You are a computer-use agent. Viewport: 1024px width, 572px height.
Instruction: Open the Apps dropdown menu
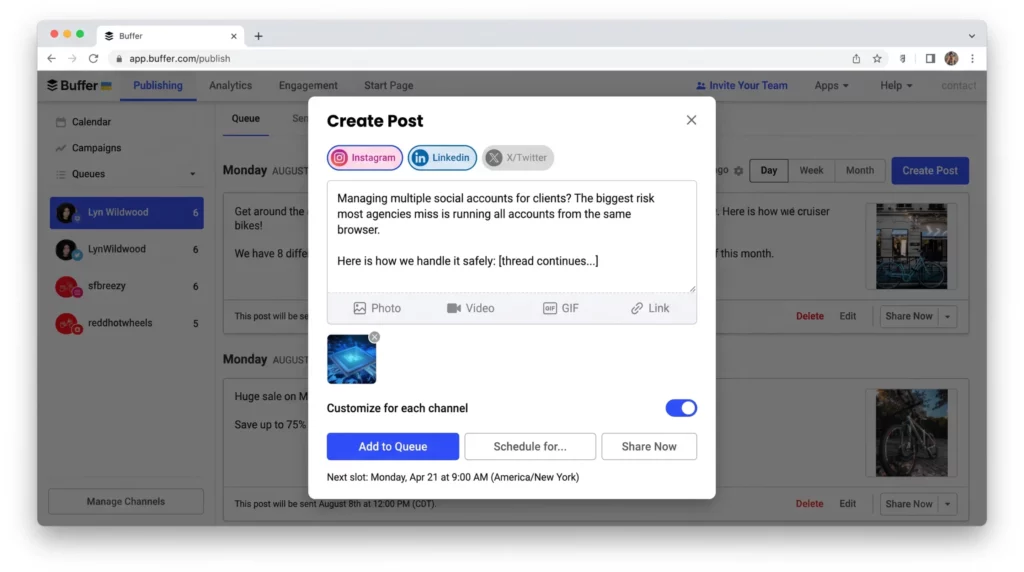[x=831, y=86]
